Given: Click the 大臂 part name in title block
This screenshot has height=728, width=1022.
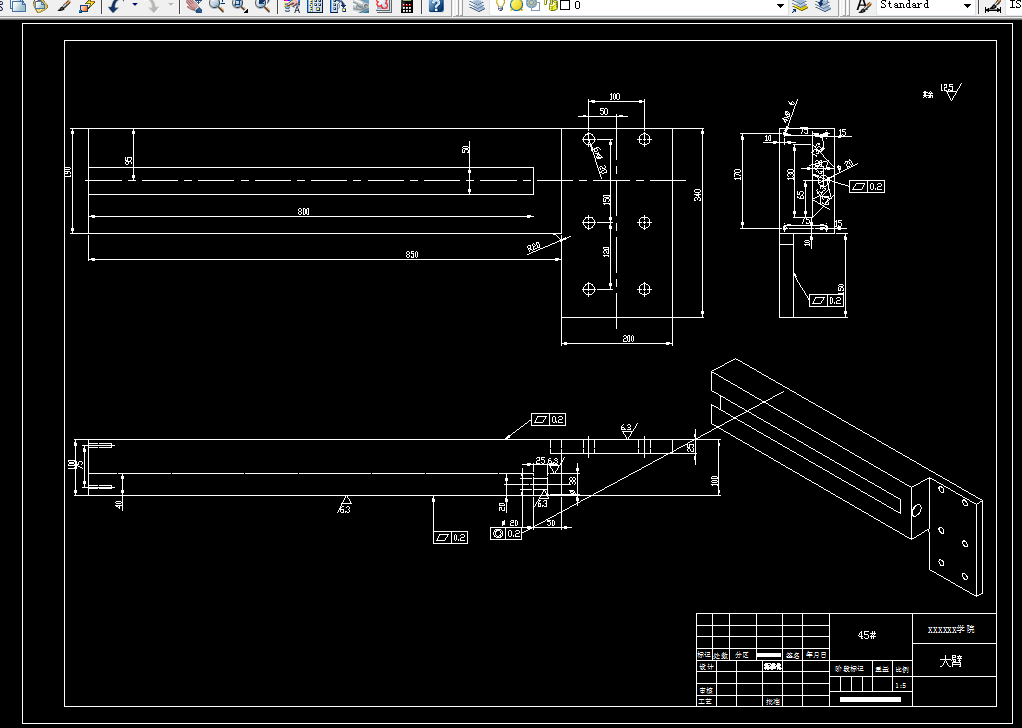Looking at the screenshot, I should [951, 661].
